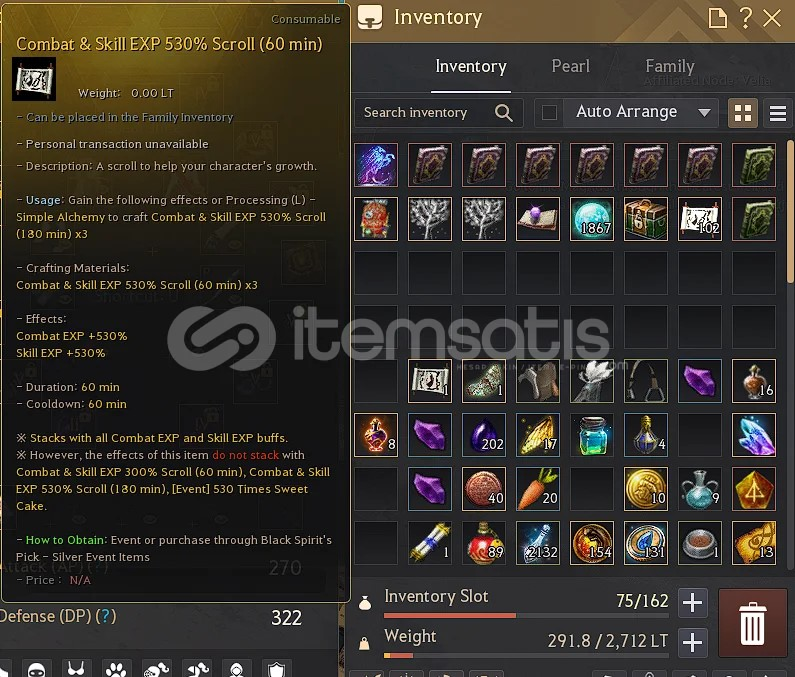Switch to grid view layout
This screenshot has height=677, width=795.
pyautogui.click(x=743, y=113)
